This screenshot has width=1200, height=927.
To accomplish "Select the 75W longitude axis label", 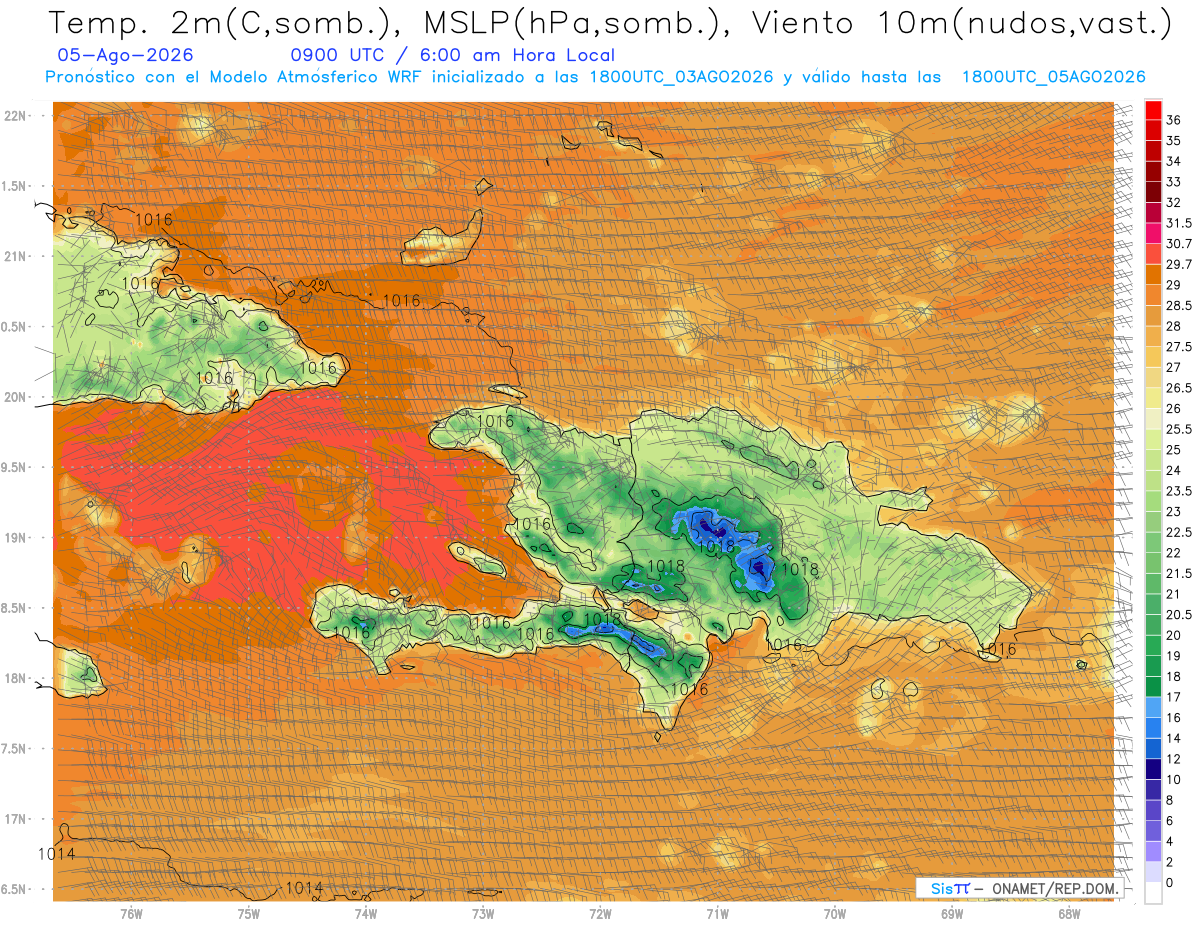I will pos(249,914).
